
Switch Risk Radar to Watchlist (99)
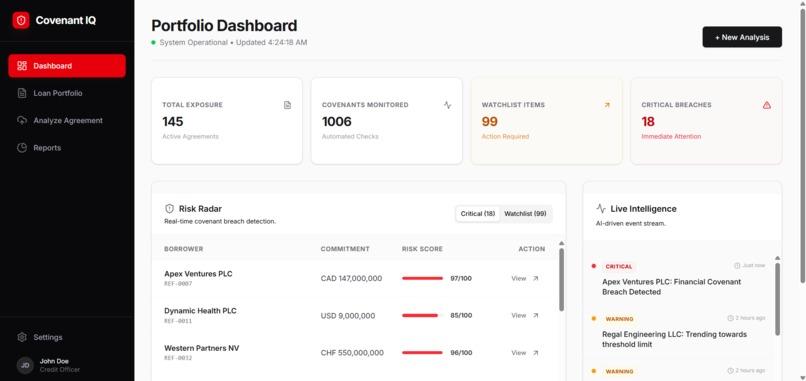pos(525,213)
